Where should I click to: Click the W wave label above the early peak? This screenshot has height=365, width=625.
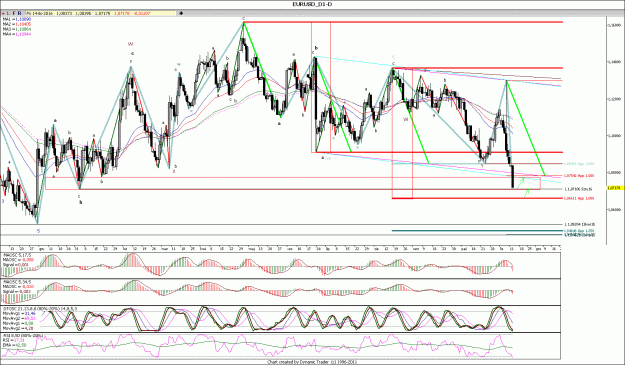click(x=130, y=44)
